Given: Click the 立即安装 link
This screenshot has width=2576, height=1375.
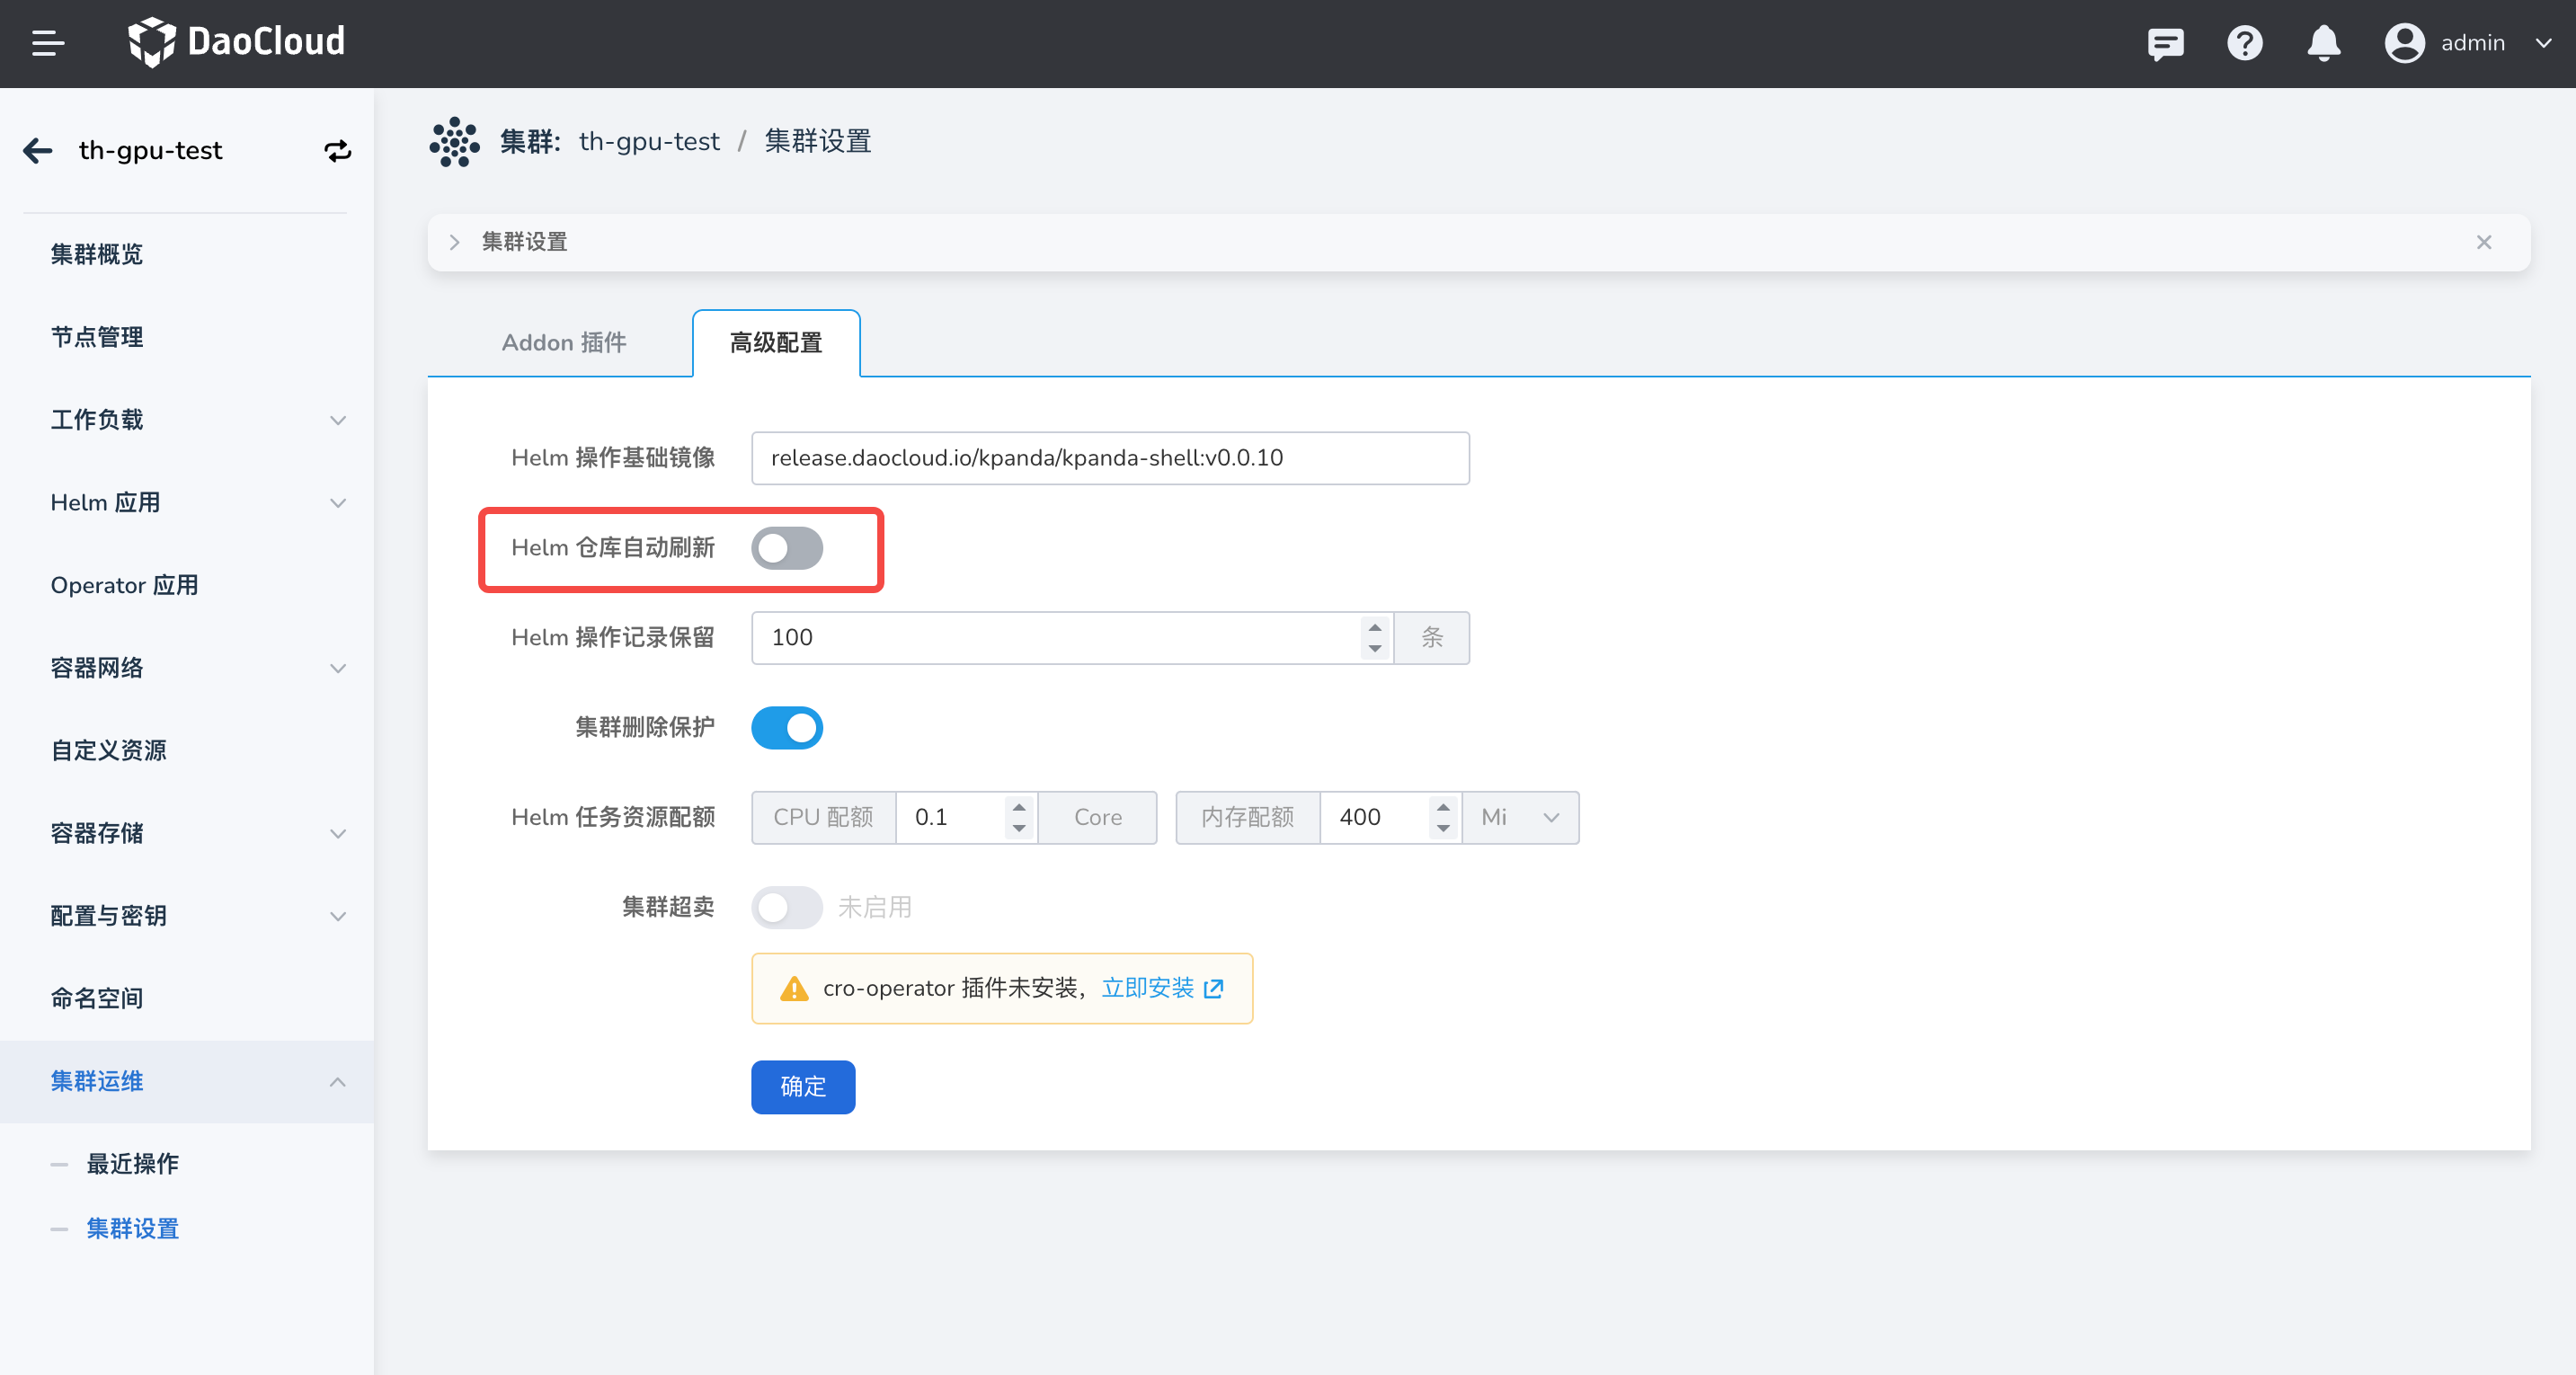Looking at the screenshot, I should (x=1147, y=988).
